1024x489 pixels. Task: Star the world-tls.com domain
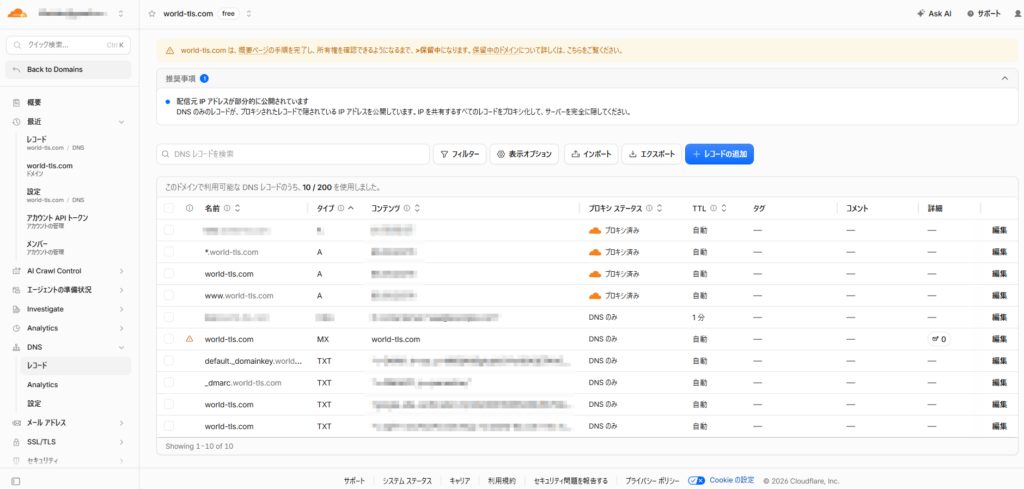152,14
